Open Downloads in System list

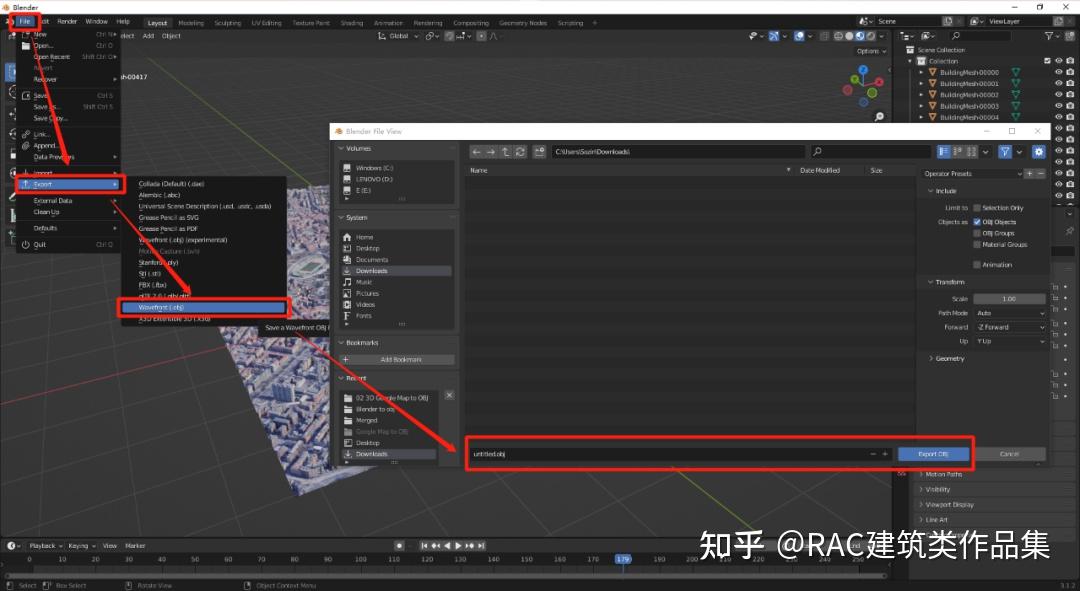click(397, 271)
